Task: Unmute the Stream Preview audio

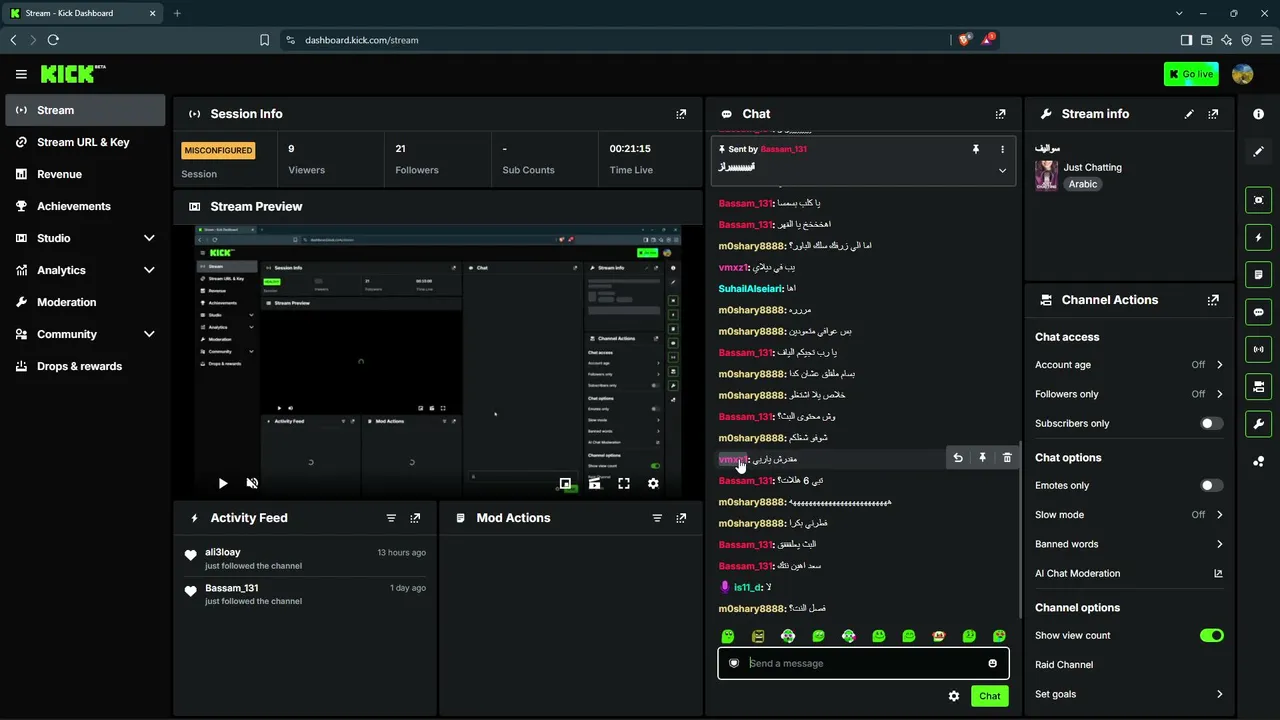Action: tap(252, 483)
